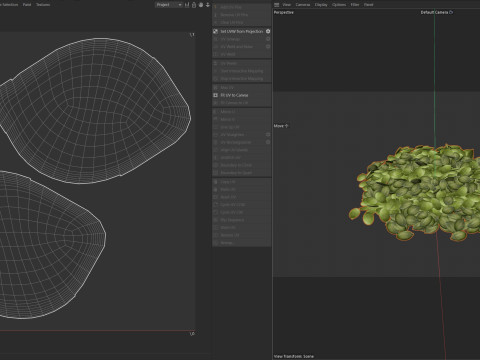
Task: Click the Paste UV icon
Action: coord(215,189)
